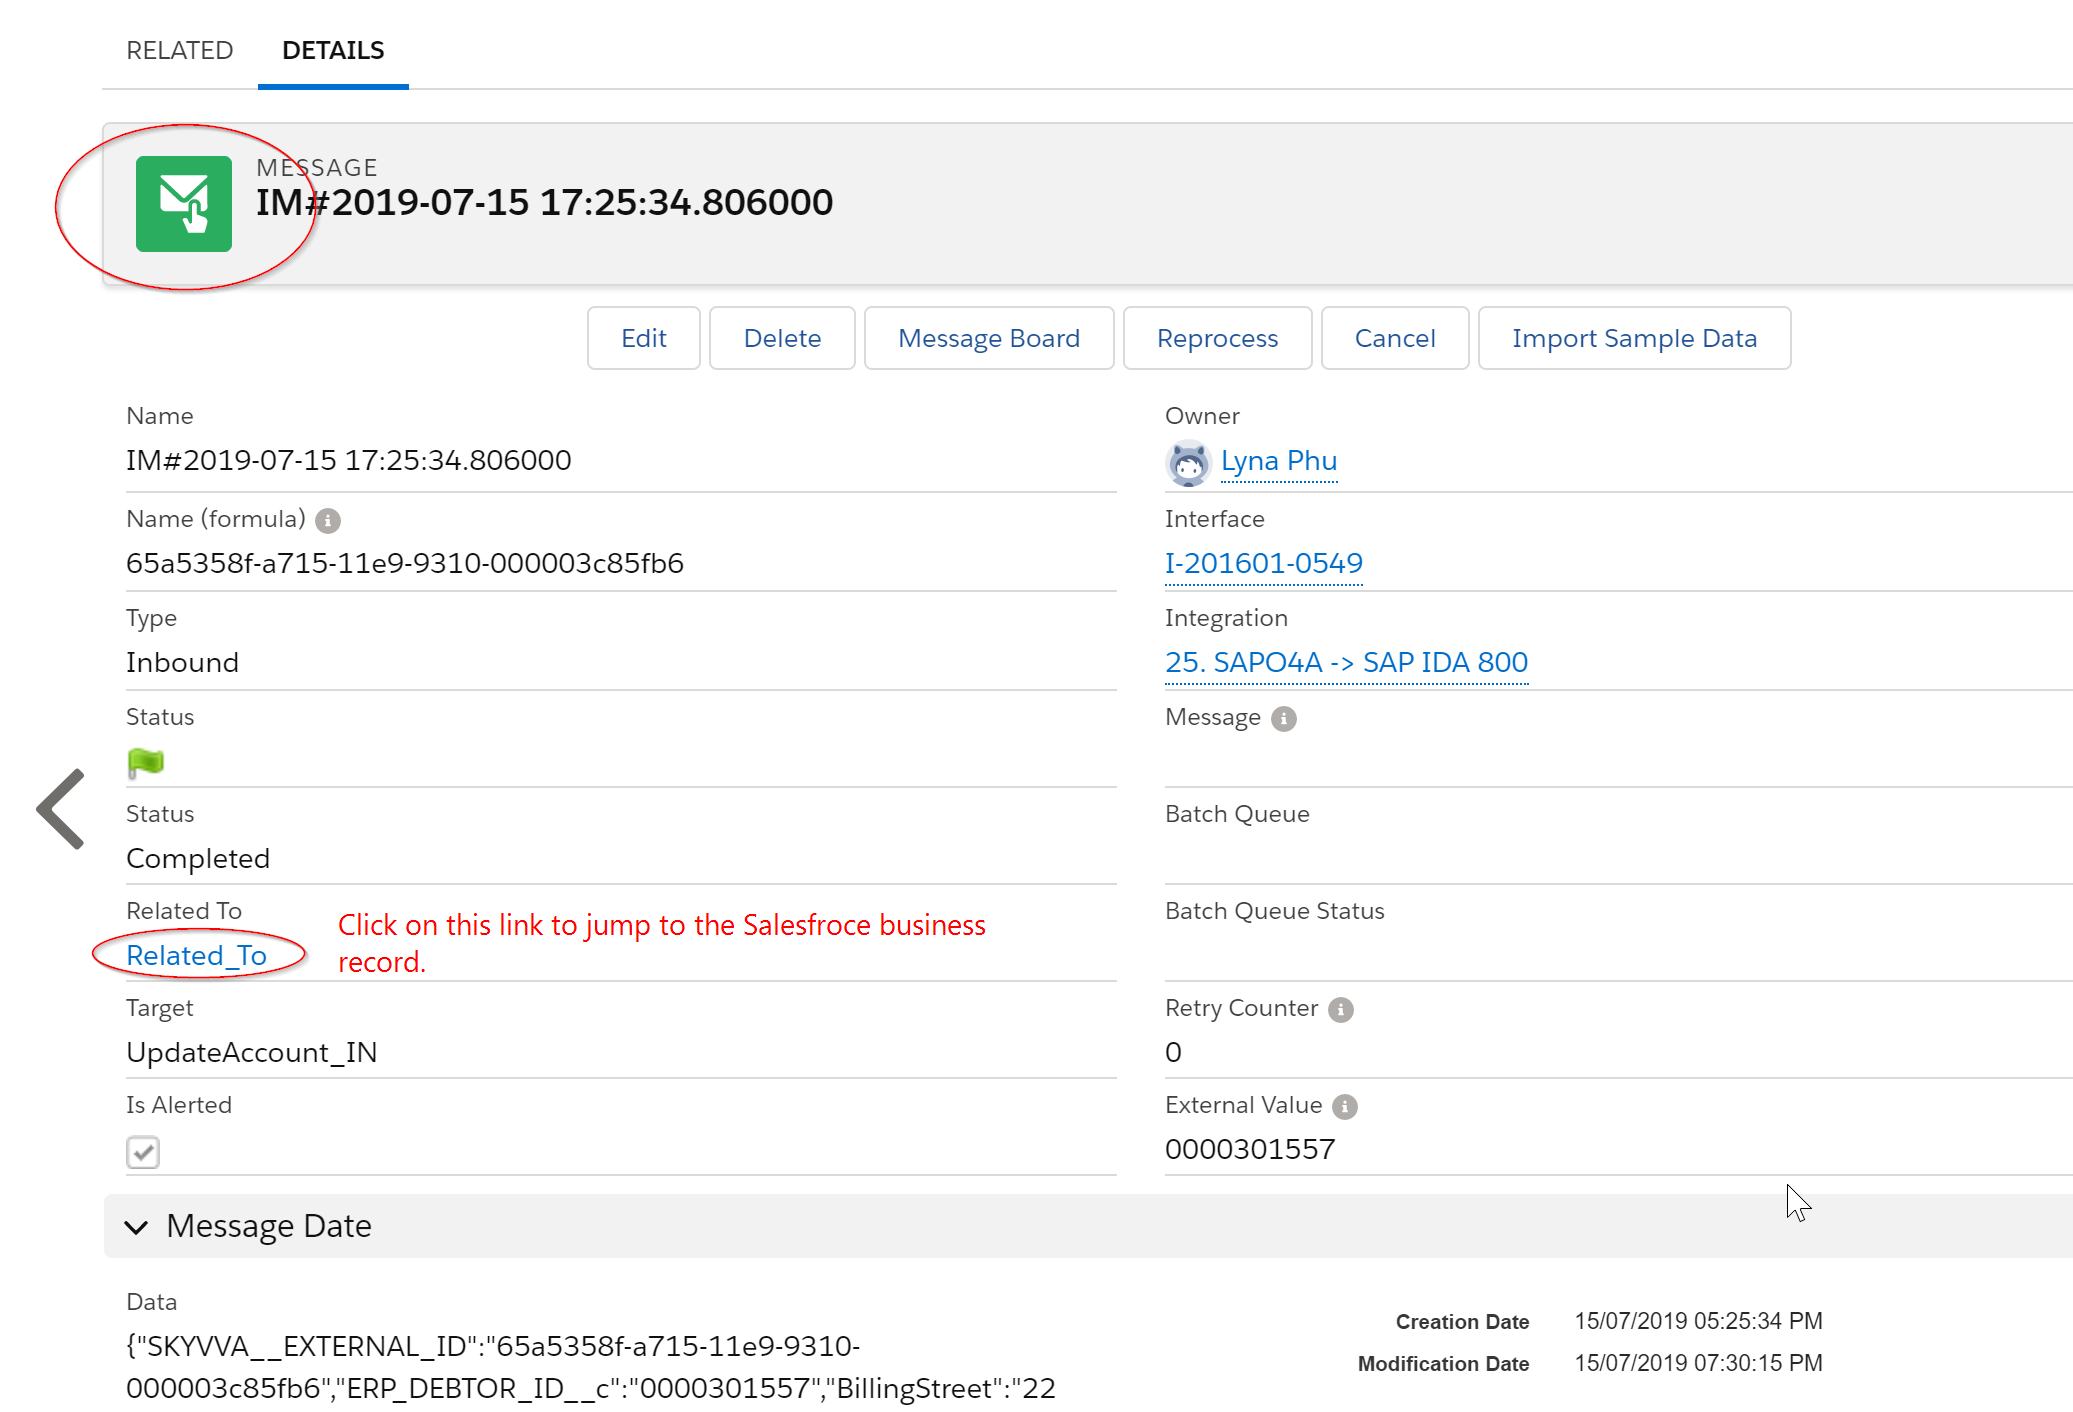Viewport: 2073px width, 1412px height.
Task: Click the JSON data text field
Action: [x=590, y=1367]
